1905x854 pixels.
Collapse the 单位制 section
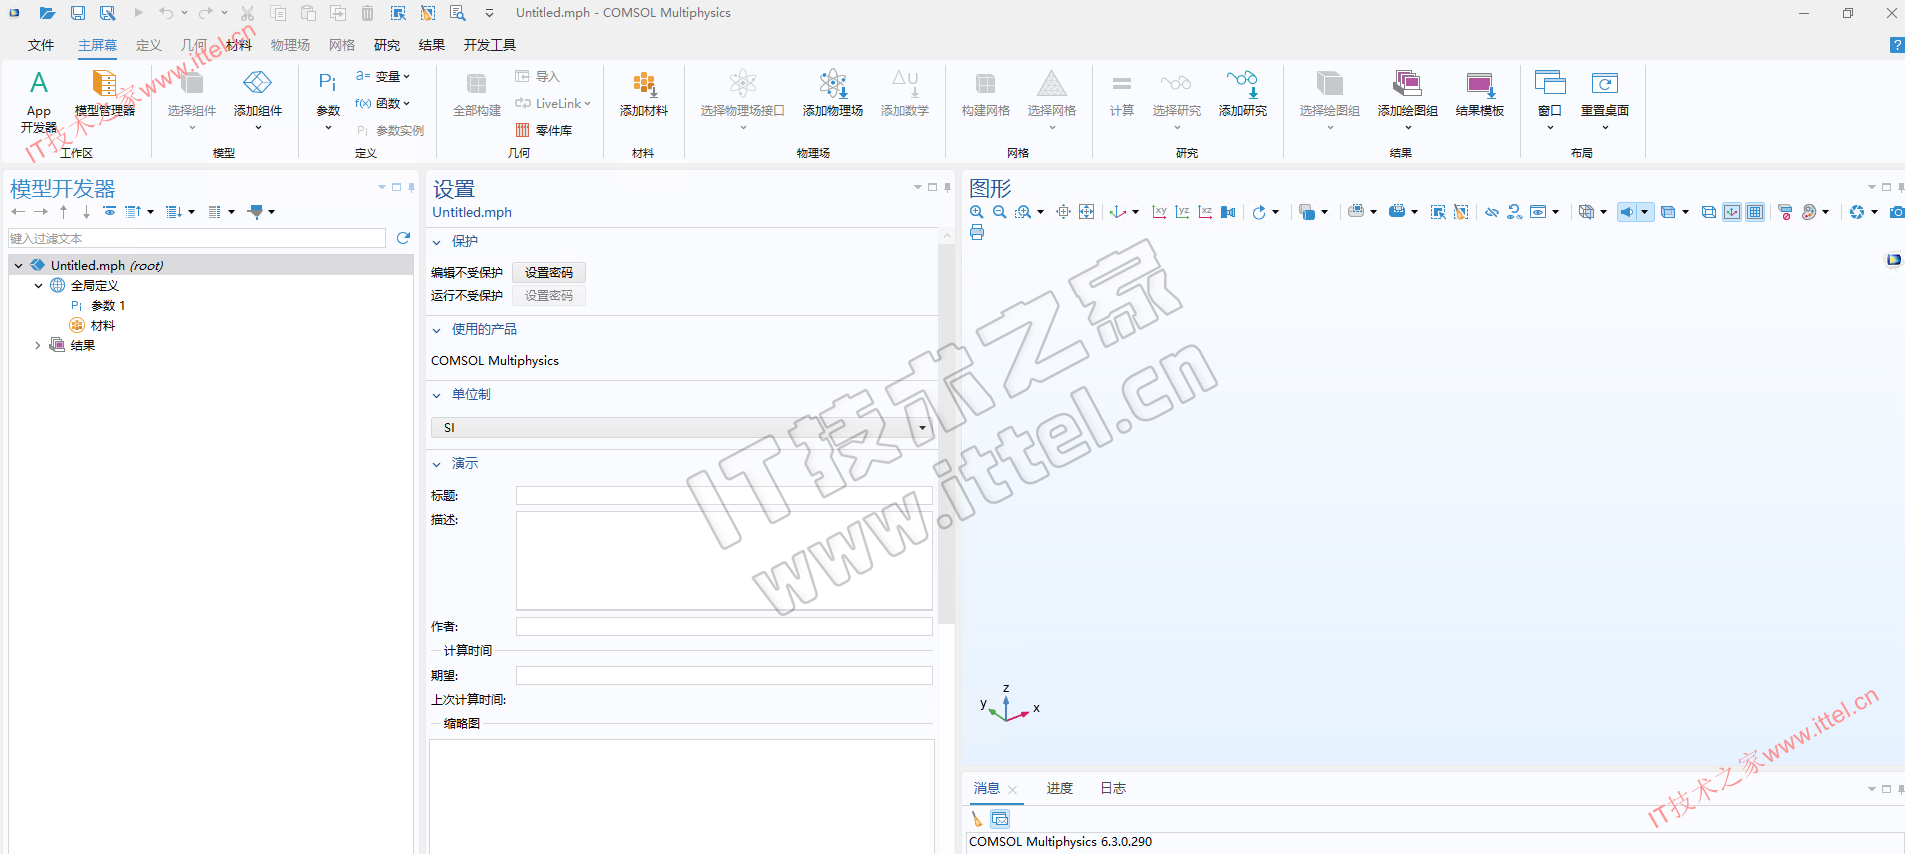tap(437, 395)
